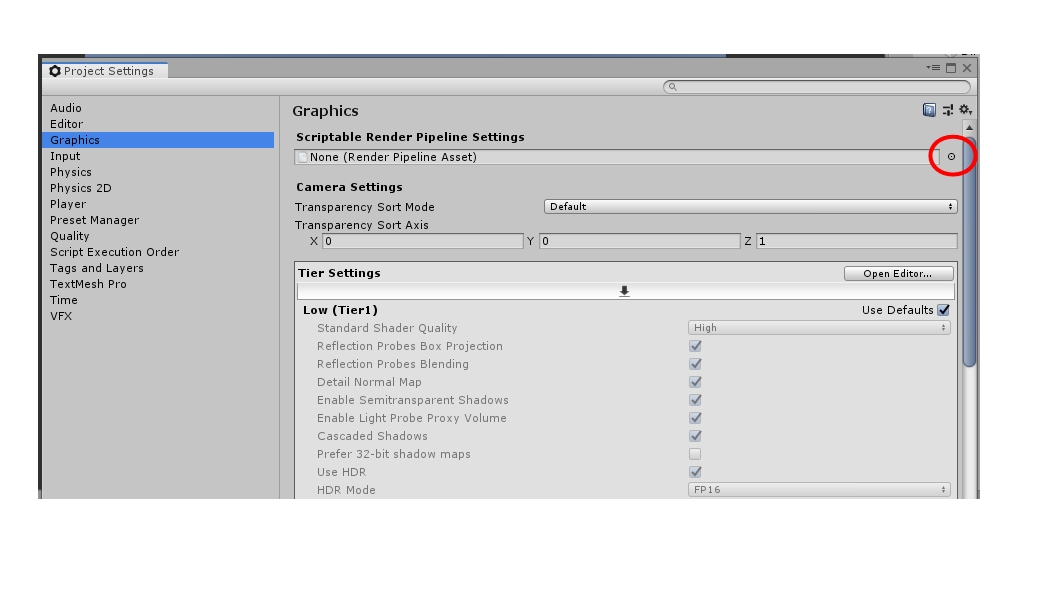The width and height of the screenshot is (1058, 595).
Task: Toggle Use Defaults for Low (Tier1)
Action: (943, 310)
